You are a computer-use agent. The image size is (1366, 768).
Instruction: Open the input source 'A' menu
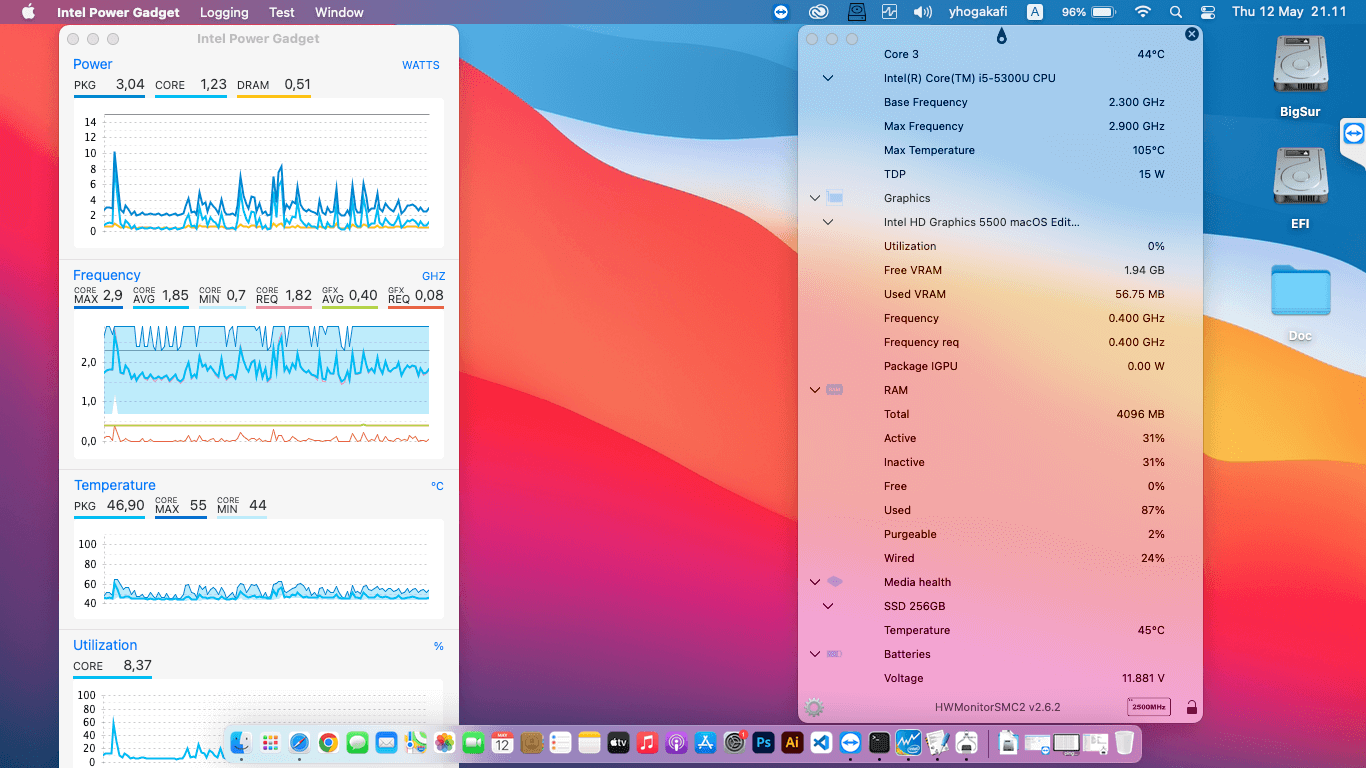[1035, 12]
